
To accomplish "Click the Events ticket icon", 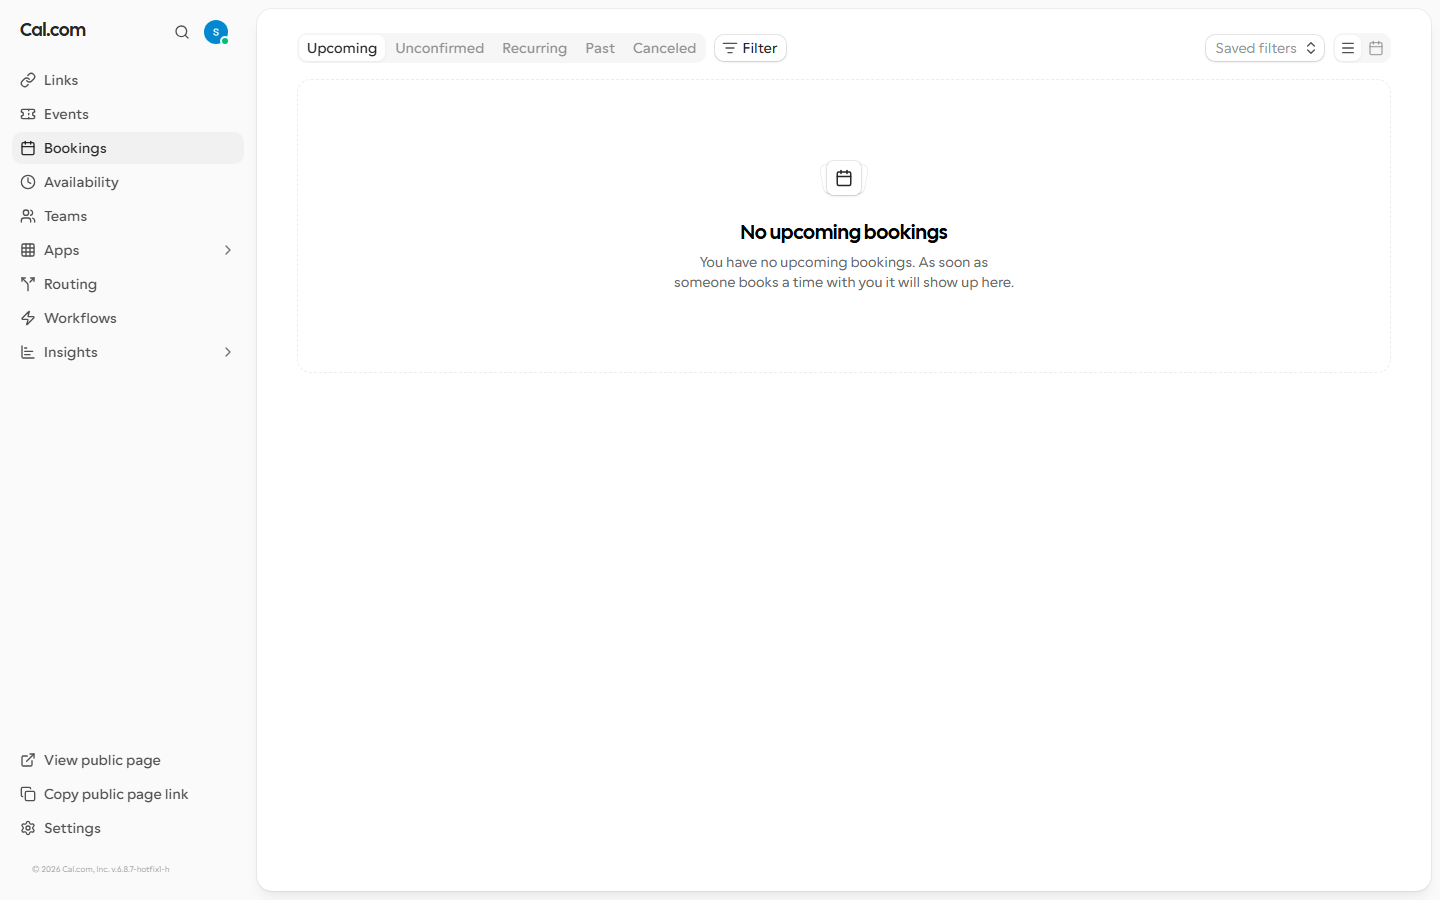I will click(28, 114).
